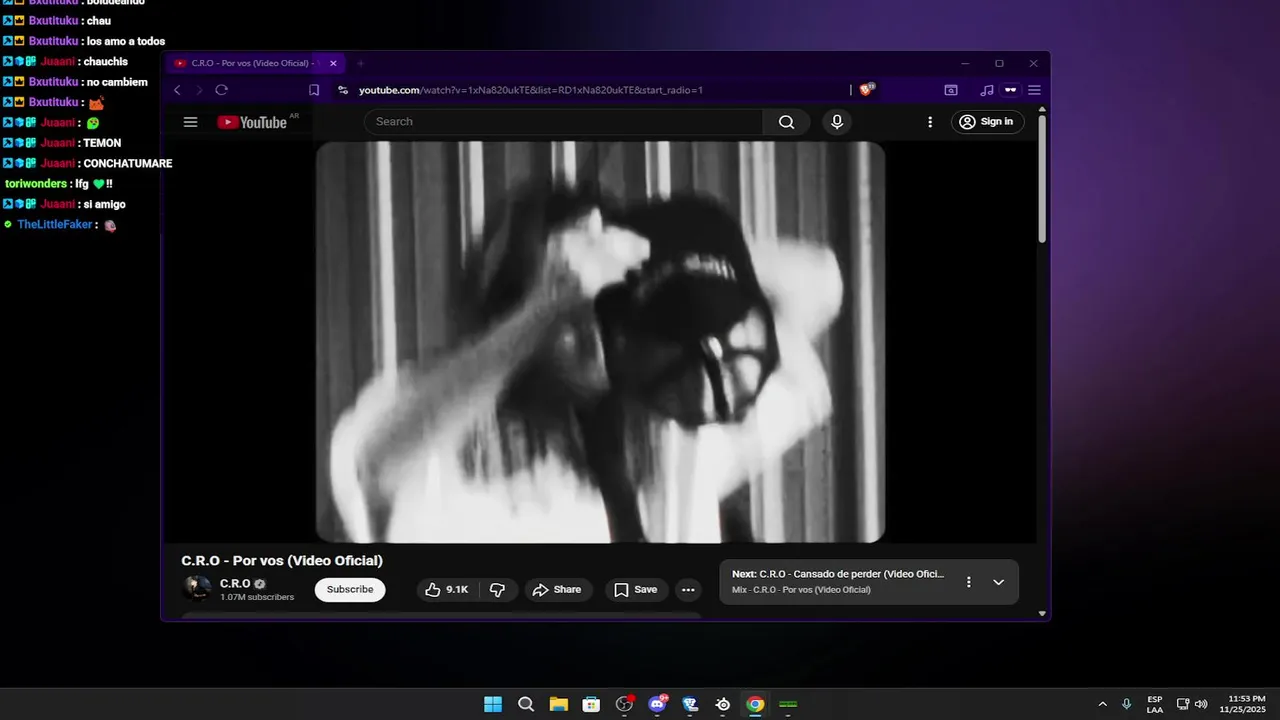Click the video player frame
Viewport: 1280px width, 720px height.
(600, 342)
